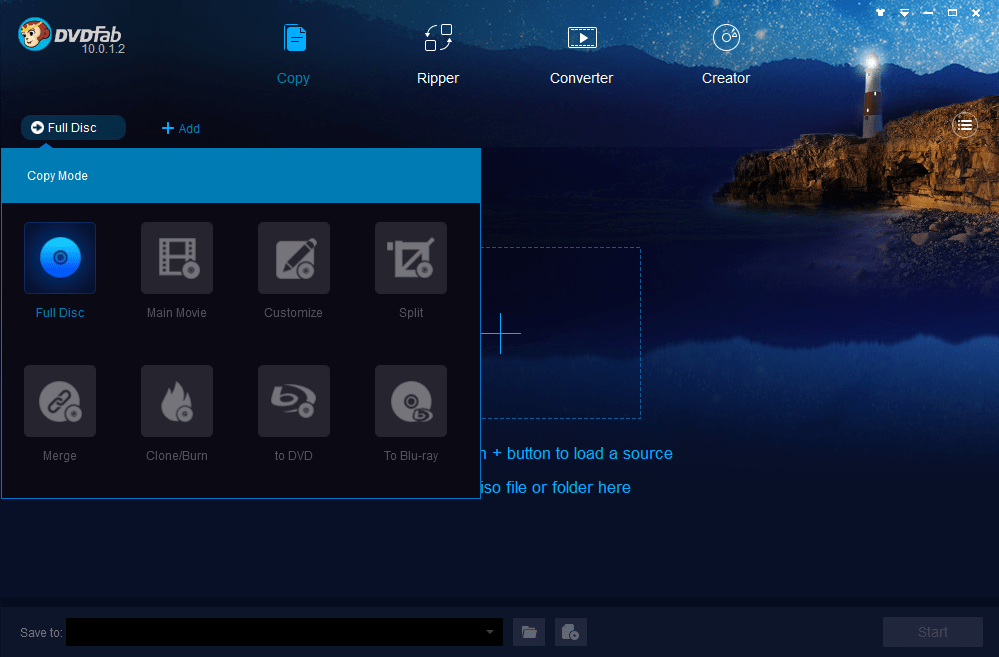Expand the Save to destination dropdown
Viewport: 999px width, 657px height.
(489, 632)
